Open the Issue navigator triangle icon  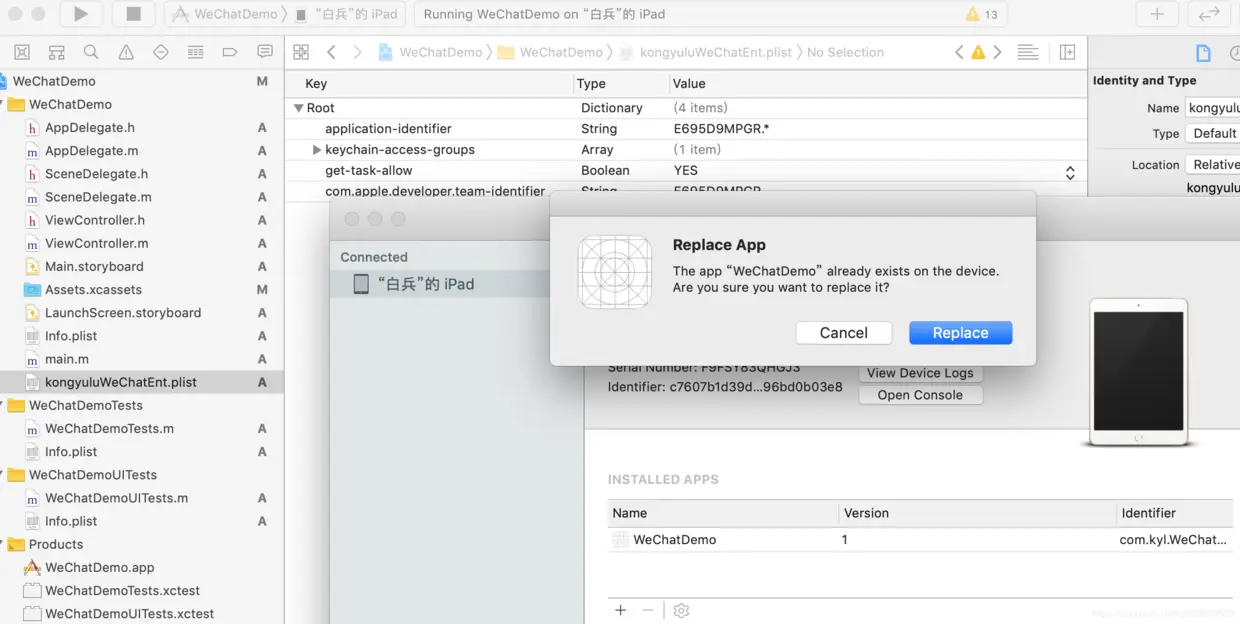(126, 52)
